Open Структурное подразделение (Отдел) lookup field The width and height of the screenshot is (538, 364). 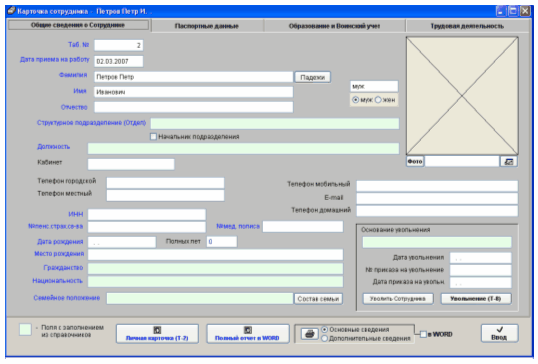pos(274,124)
